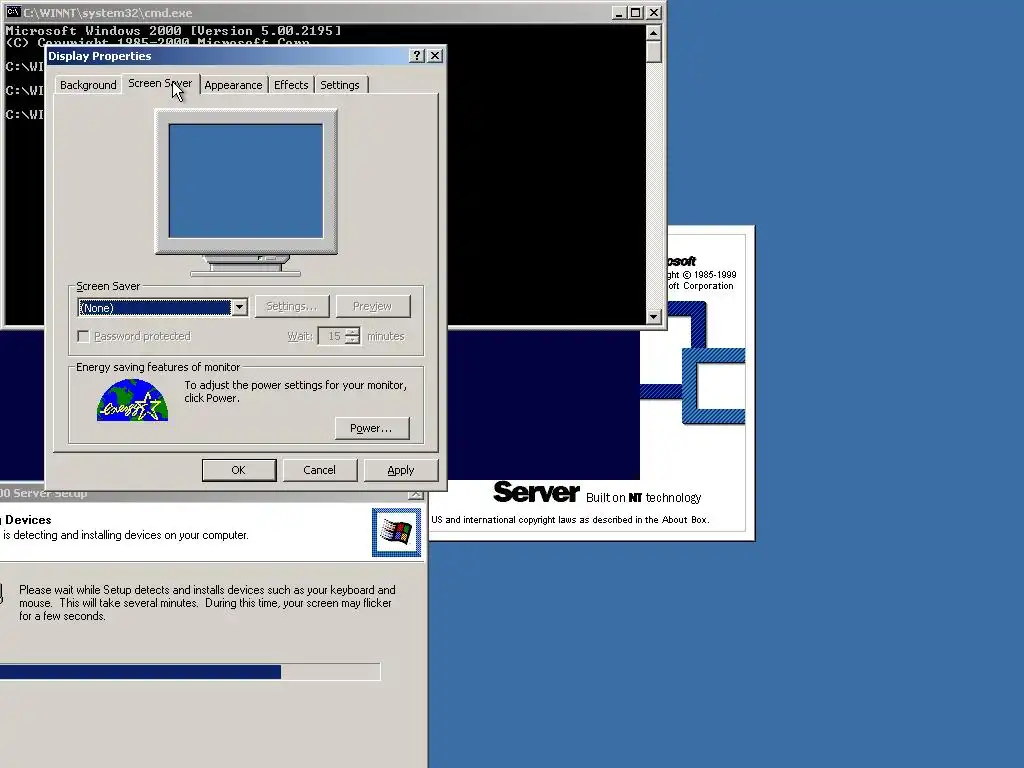Decrease wait minutes with spinner down arrow
The image size is (1024, 768).
tap(353, 340)
